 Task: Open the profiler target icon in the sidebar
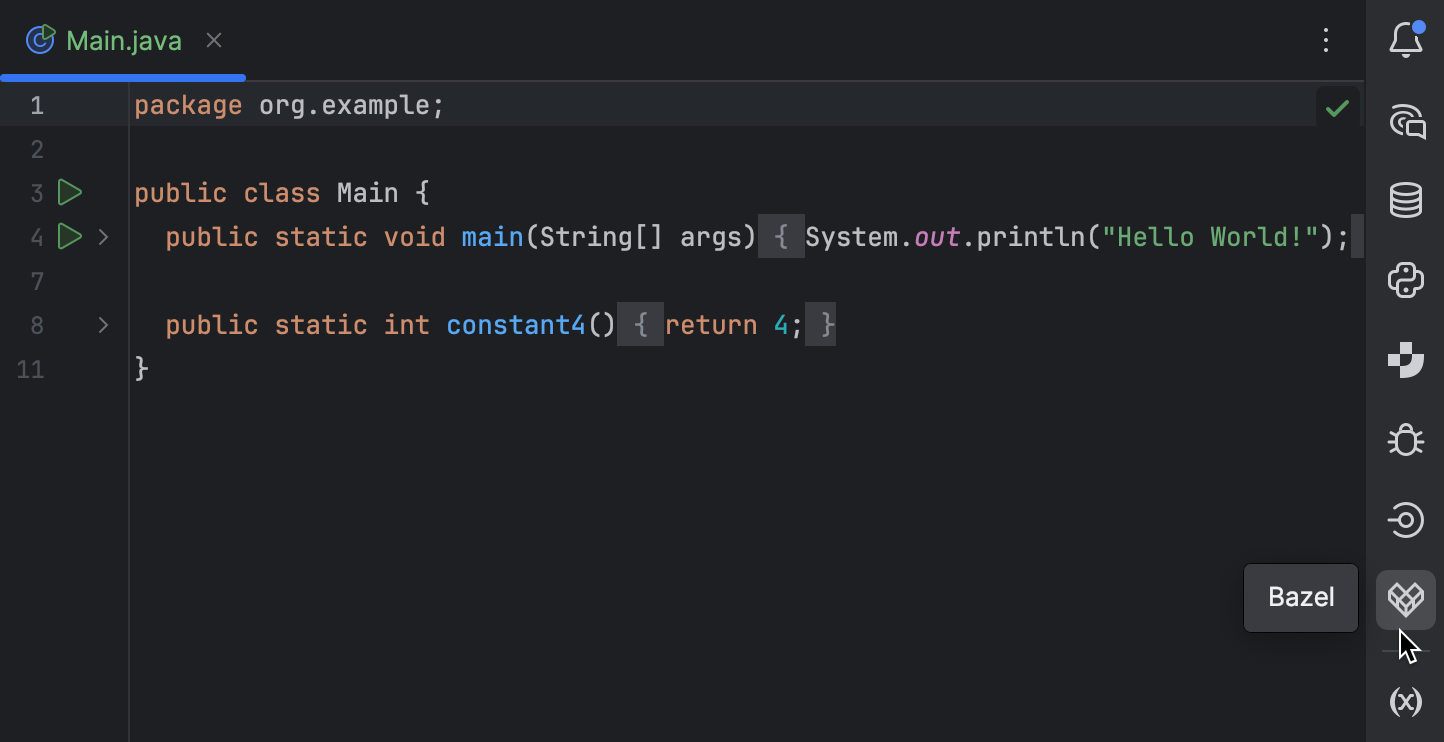coord(1406,520)
